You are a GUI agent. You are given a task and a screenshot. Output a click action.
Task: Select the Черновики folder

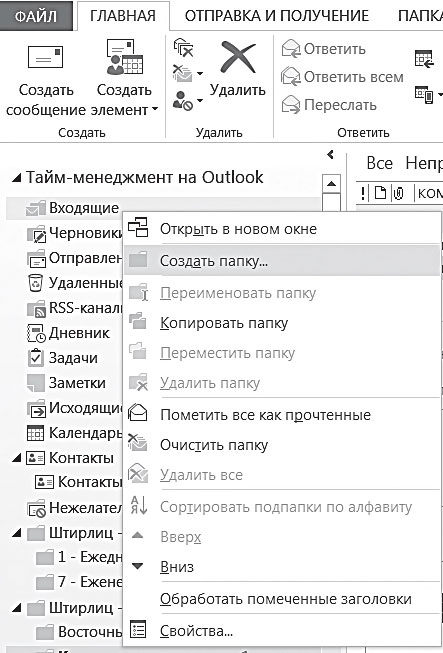pos(75,233)
